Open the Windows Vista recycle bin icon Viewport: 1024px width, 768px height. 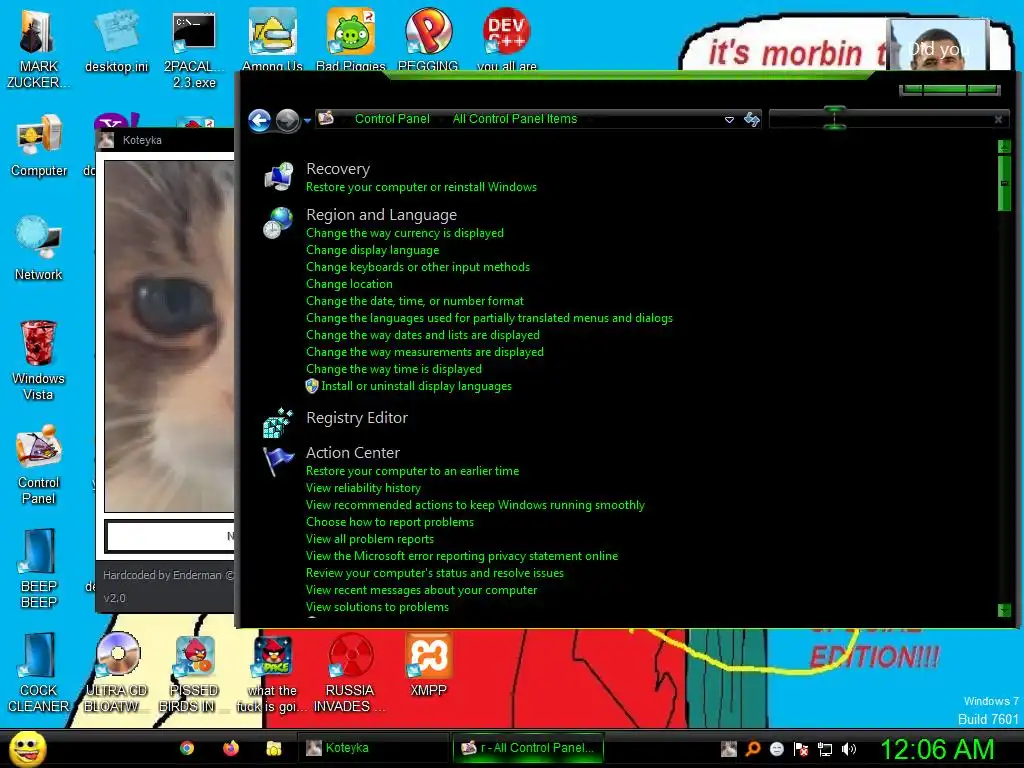coord(39,360)
